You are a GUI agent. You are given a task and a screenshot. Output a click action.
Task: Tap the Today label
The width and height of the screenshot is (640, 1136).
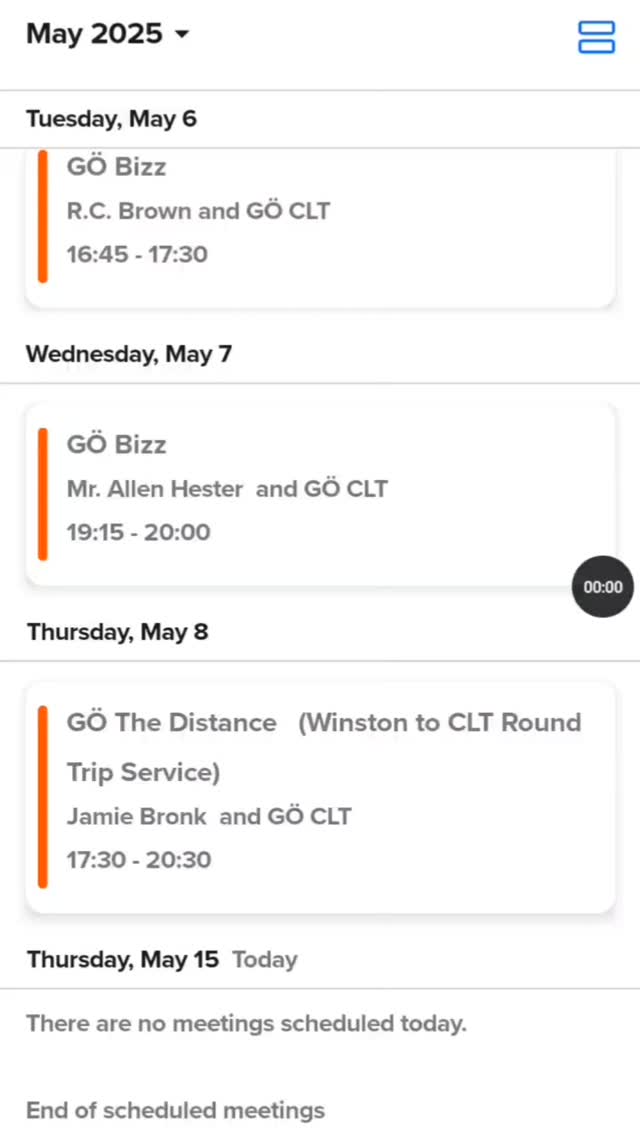pyautogui.click(x=264, y=959)
